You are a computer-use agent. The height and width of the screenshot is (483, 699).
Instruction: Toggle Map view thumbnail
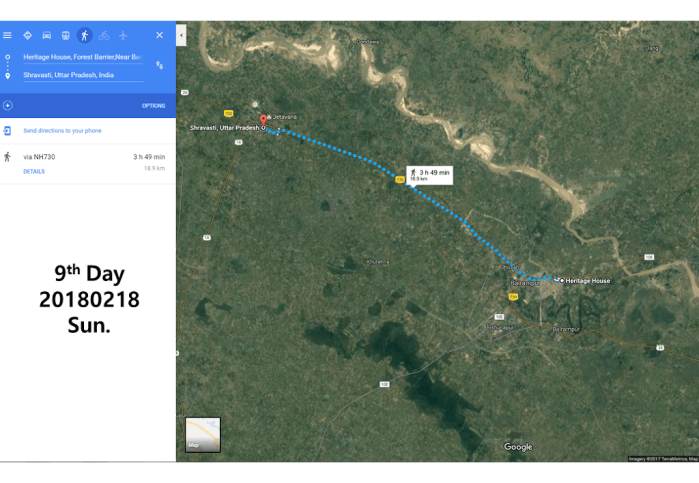(x=203, y=435)
